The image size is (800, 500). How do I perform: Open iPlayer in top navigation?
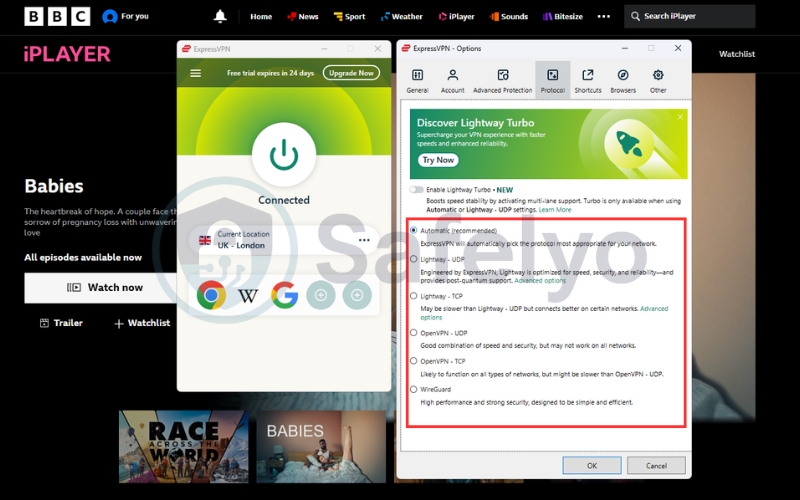click(x=457, y=16)
